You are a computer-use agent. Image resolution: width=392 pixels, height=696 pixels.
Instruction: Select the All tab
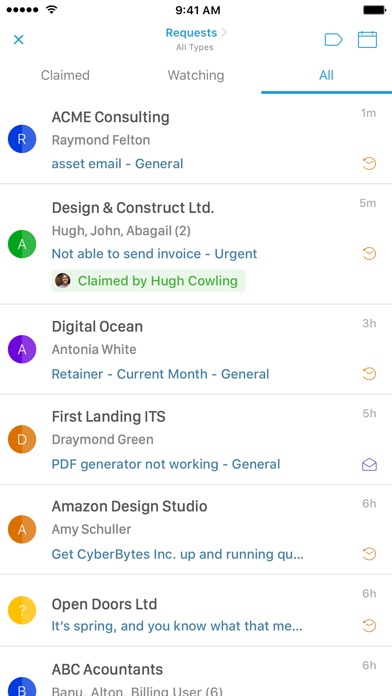(x=326, y=75)
